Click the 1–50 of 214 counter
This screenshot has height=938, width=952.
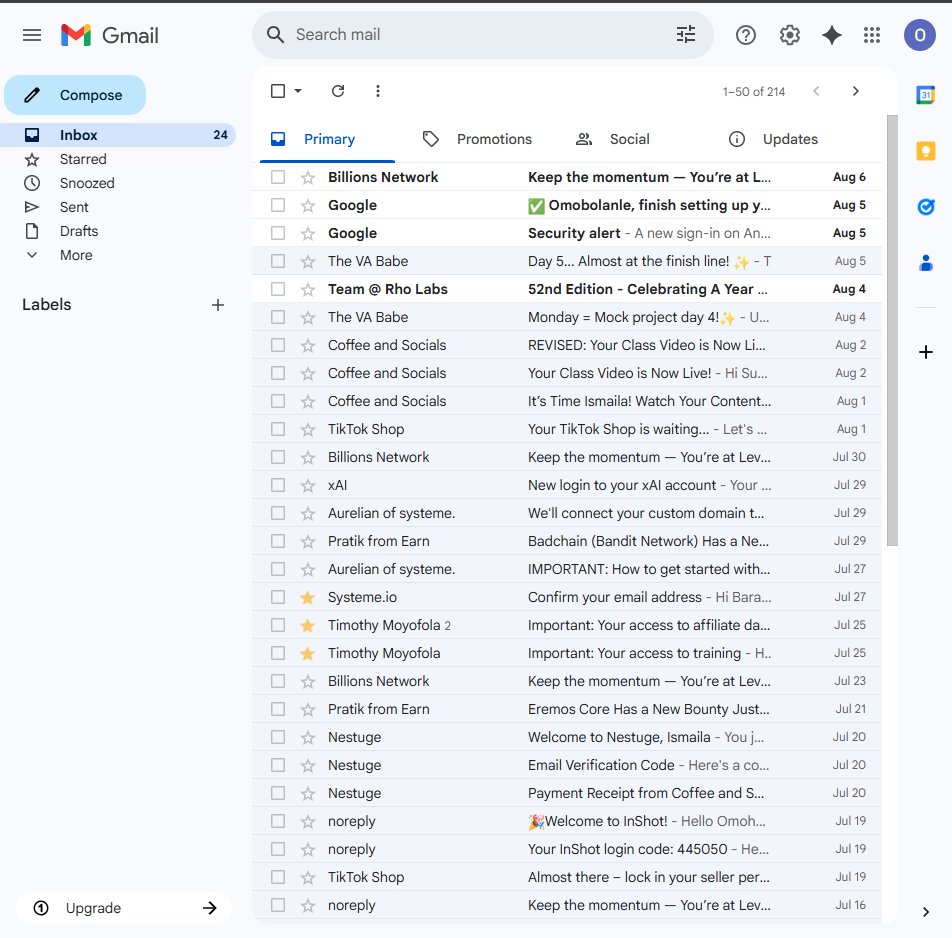click(x=753, y=92)
